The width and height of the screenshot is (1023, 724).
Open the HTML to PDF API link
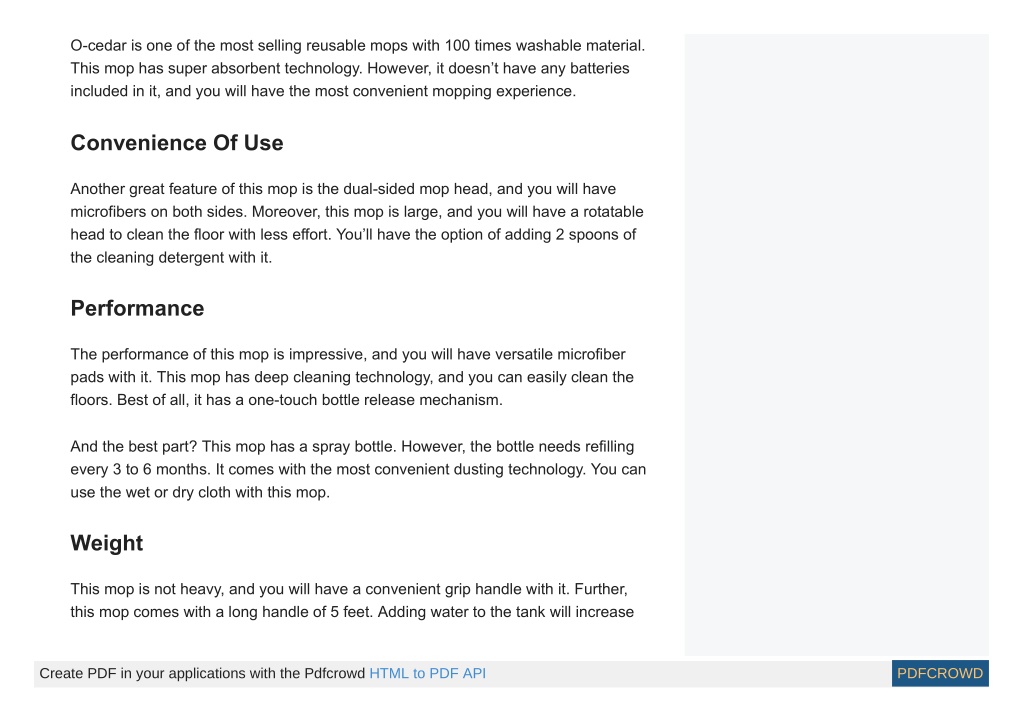tap(427, 673)
